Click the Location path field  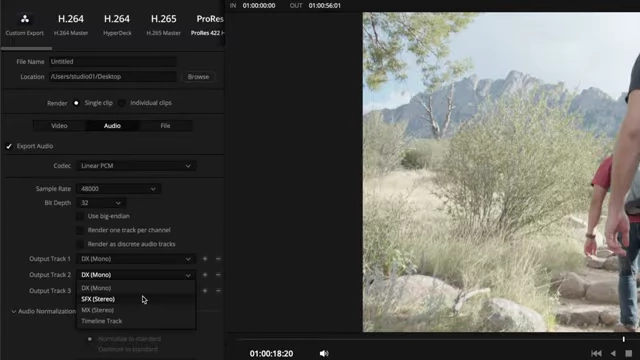point(113,77)
